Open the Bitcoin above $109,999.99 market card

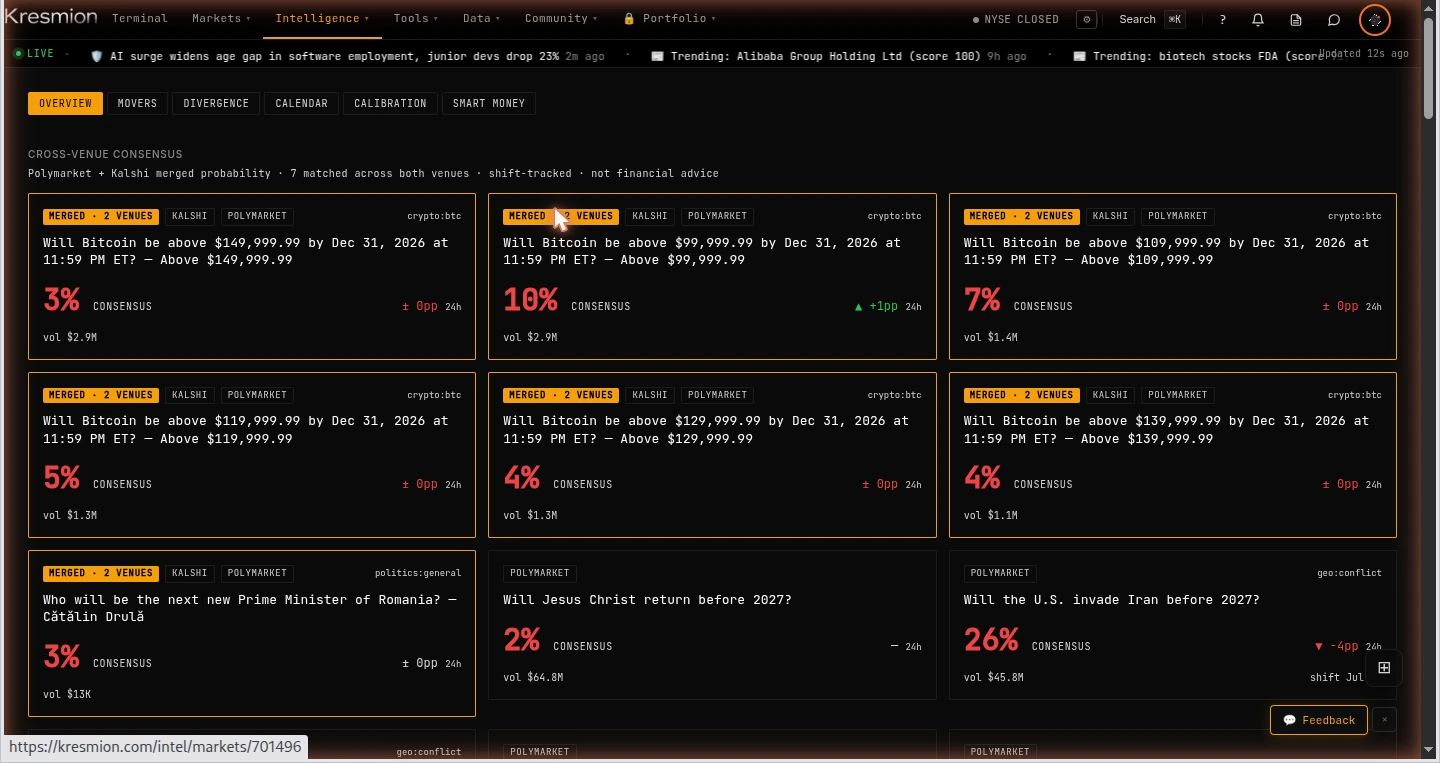tap(1173, 276)
